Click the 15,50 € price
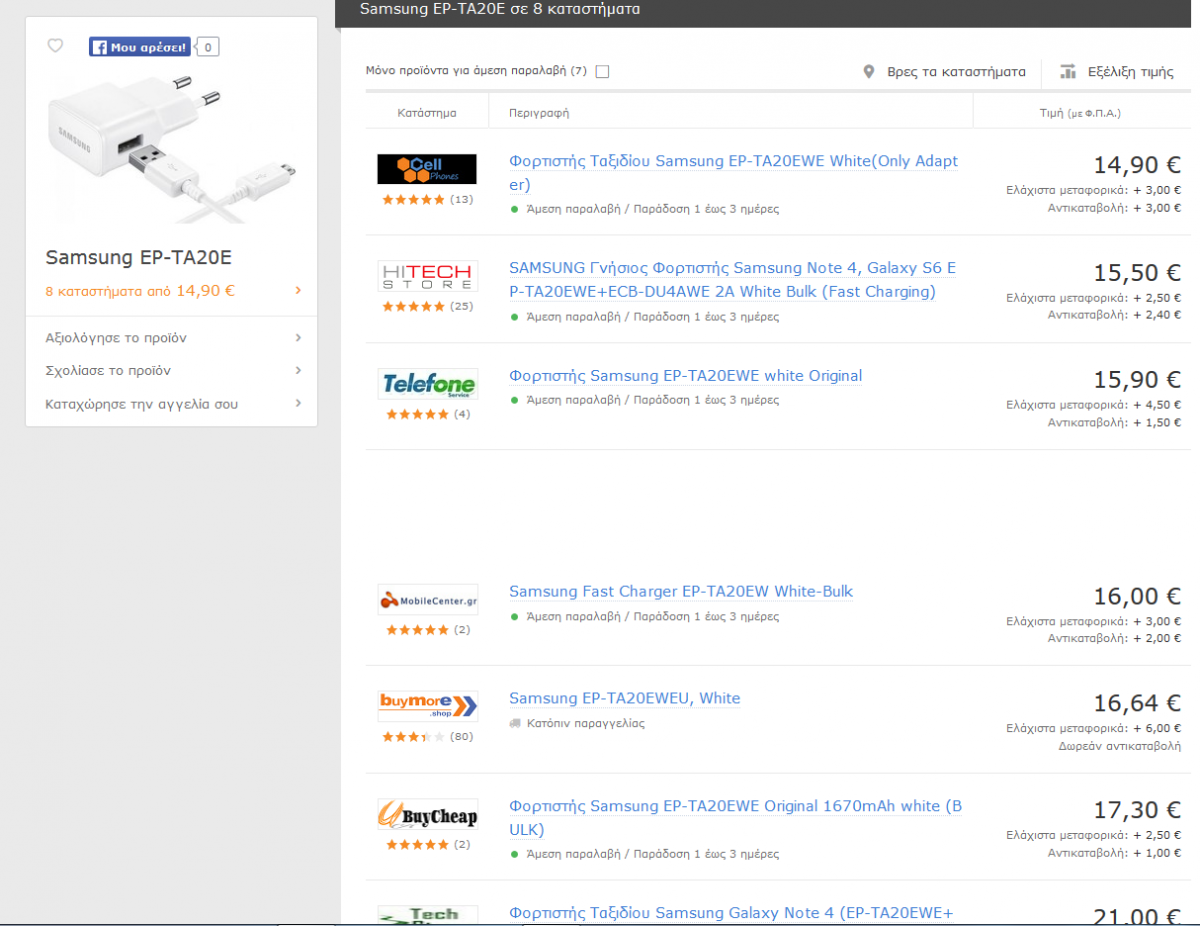Screen dimensions: 1200x926 1137,272
